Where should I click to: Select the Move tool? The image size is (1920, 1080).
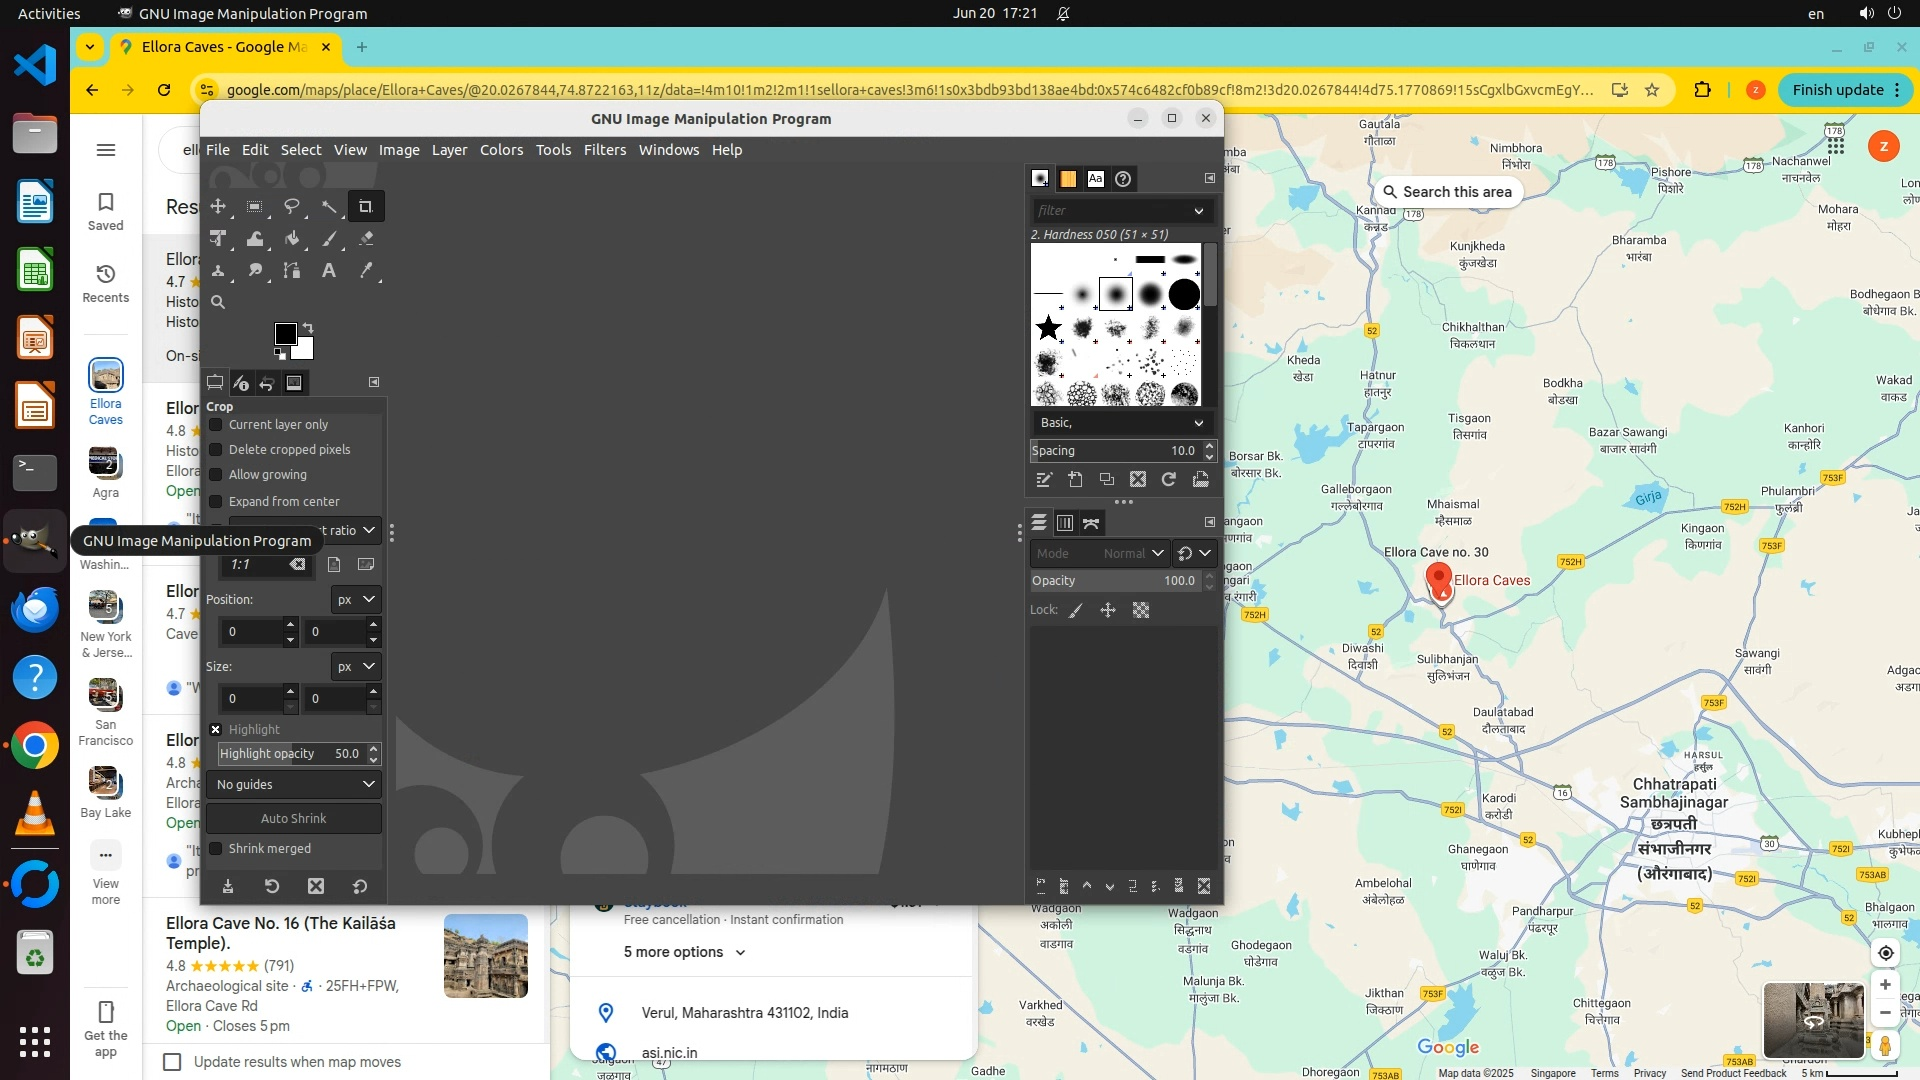point(217,207)
